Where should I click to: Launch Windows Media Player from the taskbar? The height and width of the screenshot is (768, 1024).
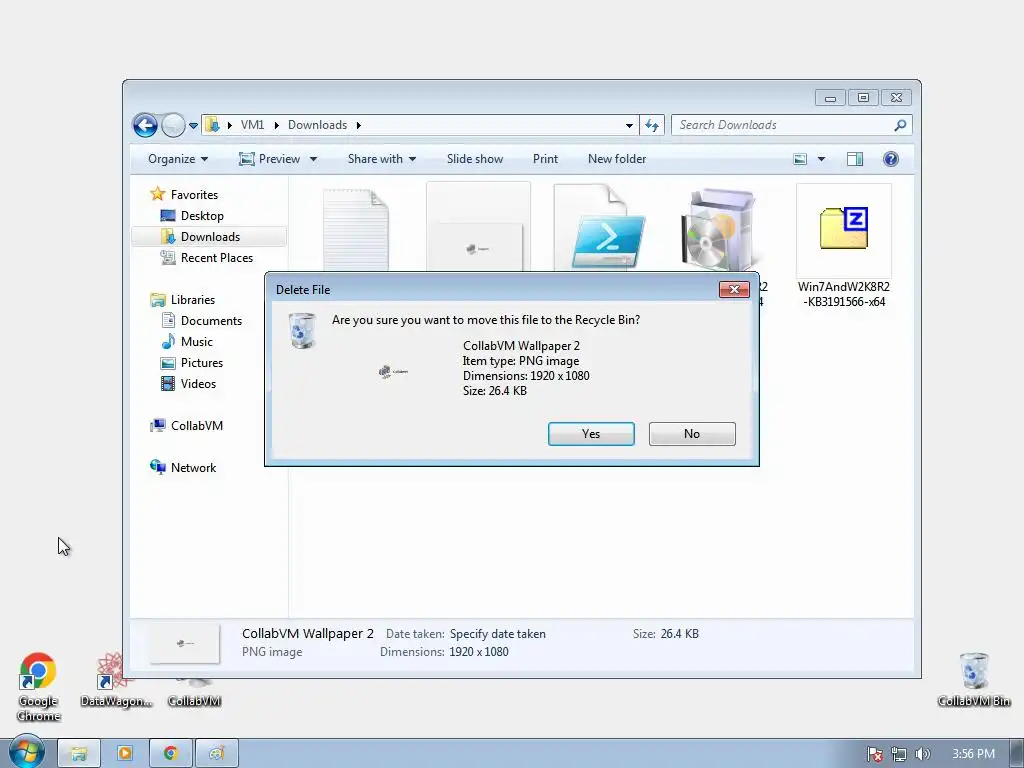click(125, 753)
